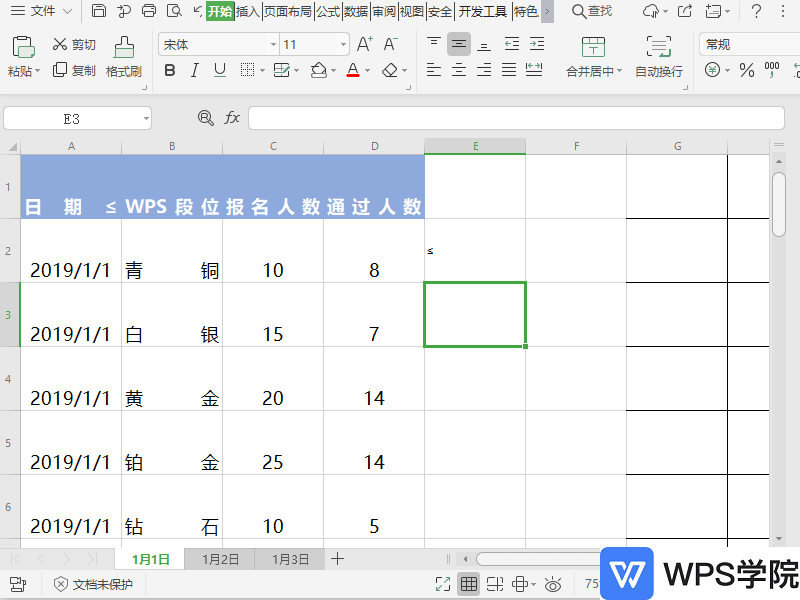Click the Format Painter (格式刷) icon
The image size is (800, 600).
tap(124, 48)
